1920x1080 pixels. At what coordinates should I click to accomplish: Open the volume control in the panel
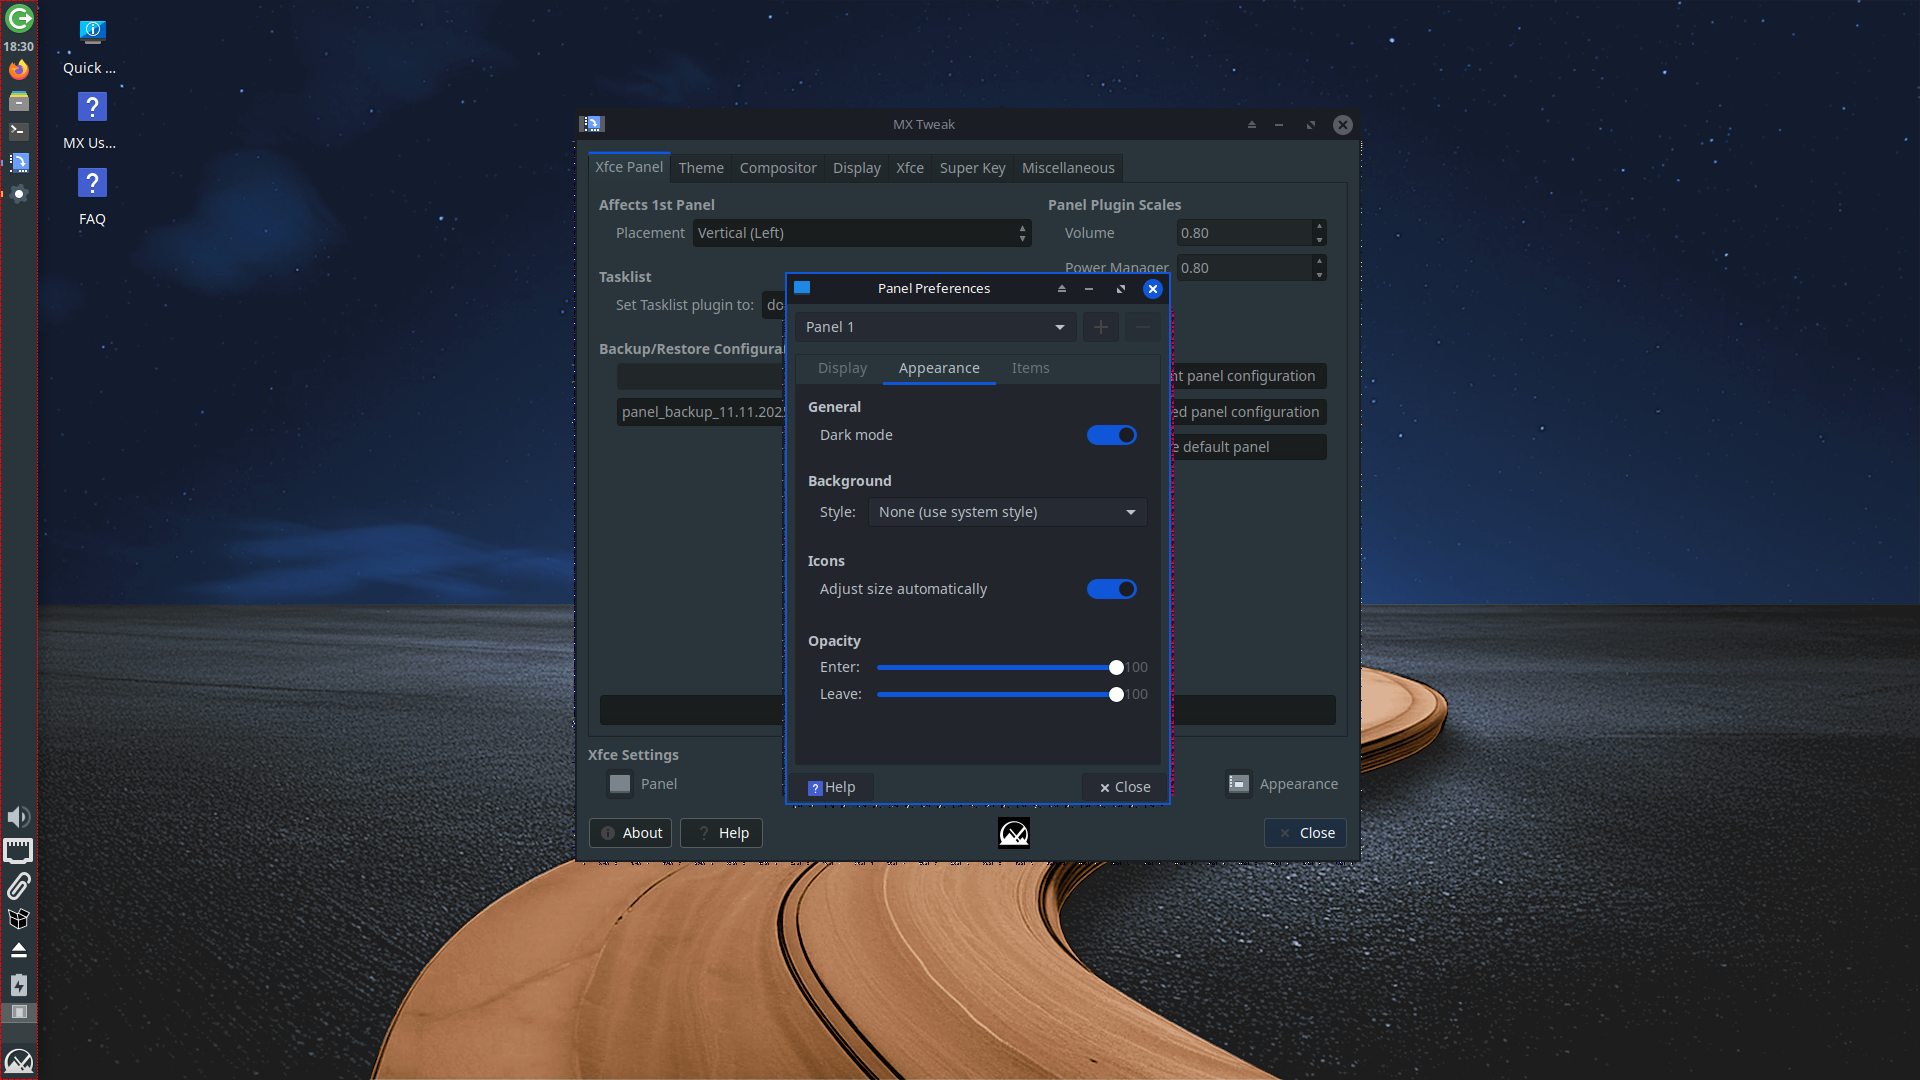[19, 817]
